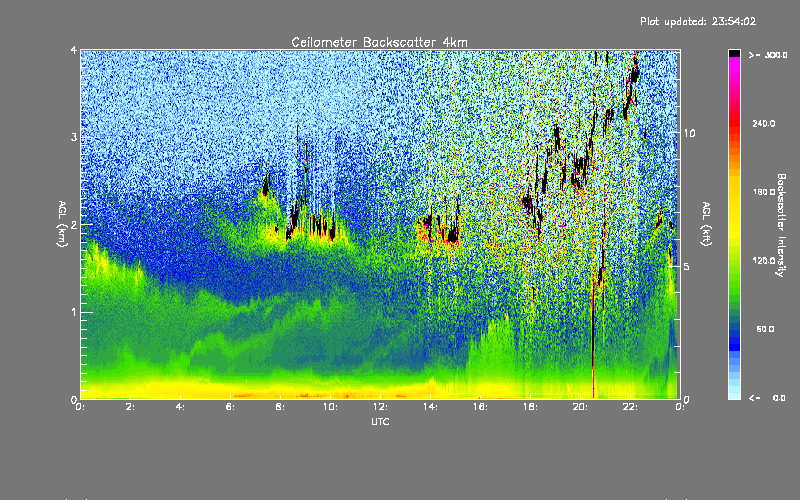Click the "<= 0.0" colorbar minimum label

[x=768, y=398]
